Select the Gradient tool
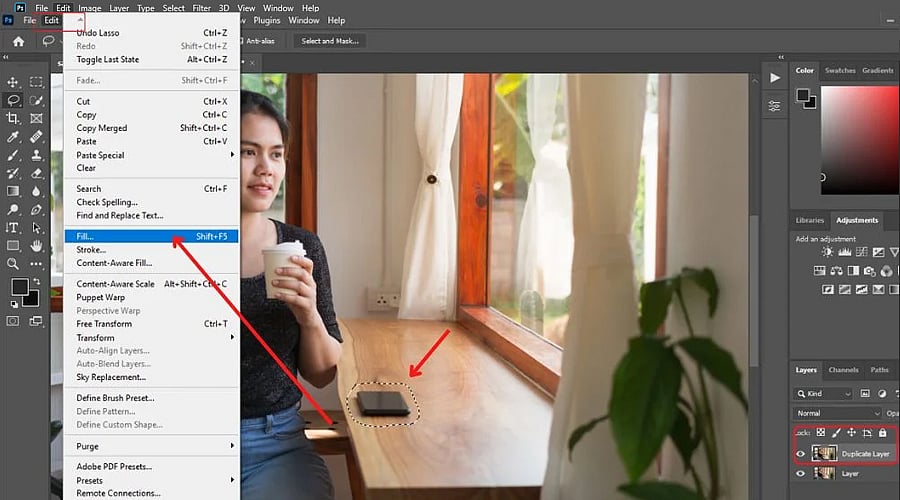 pos(13,191)
